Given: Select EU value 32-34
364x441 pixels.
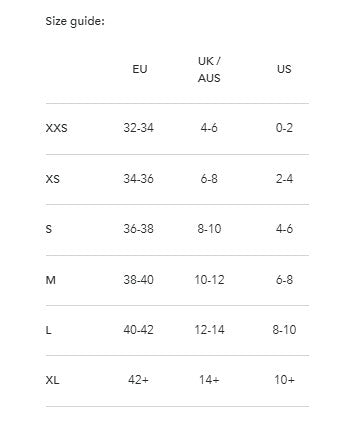Looking at the screenshot, I should (138, 128).
